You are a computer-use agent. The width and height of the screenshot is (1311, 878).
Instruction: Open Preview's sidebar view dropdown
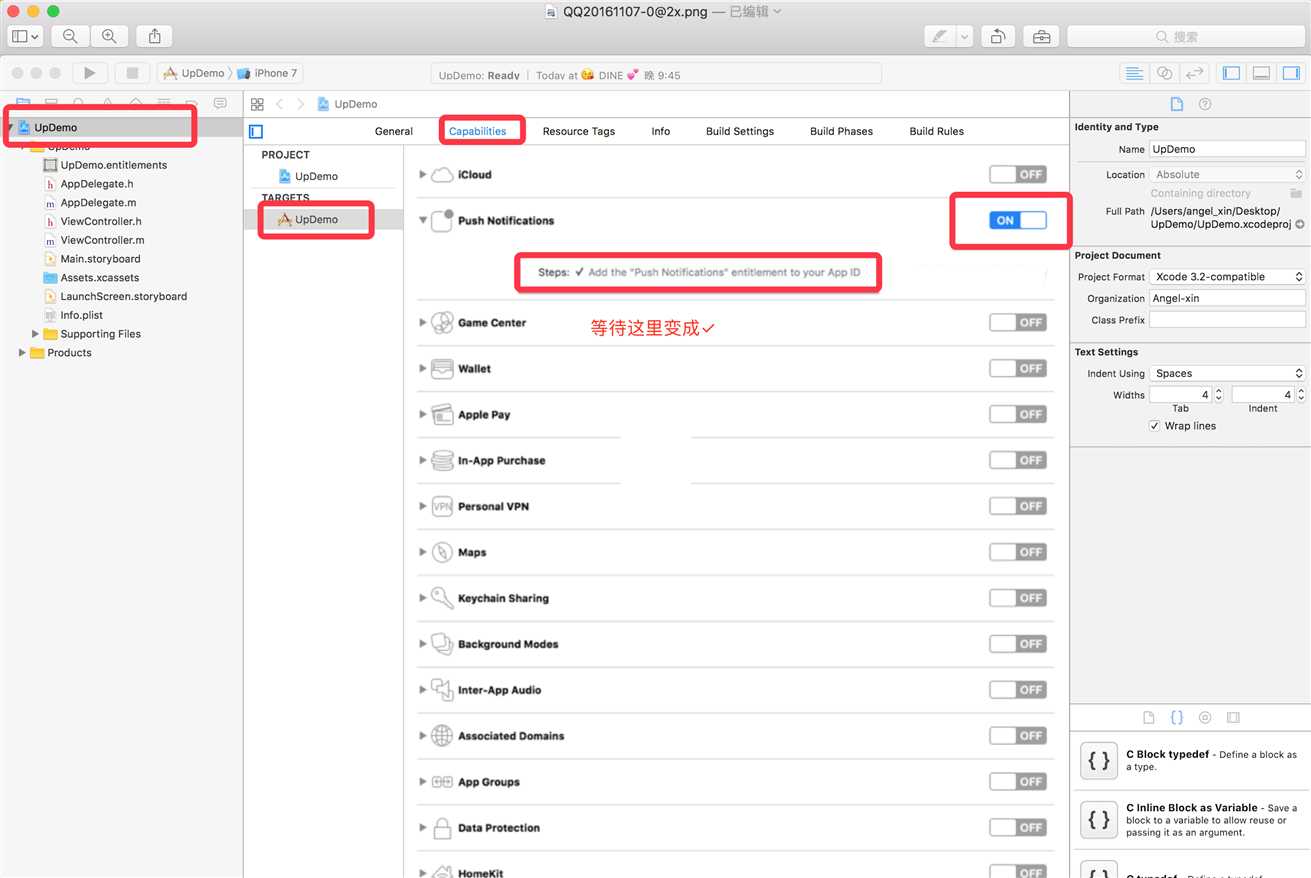coord(25,36)
